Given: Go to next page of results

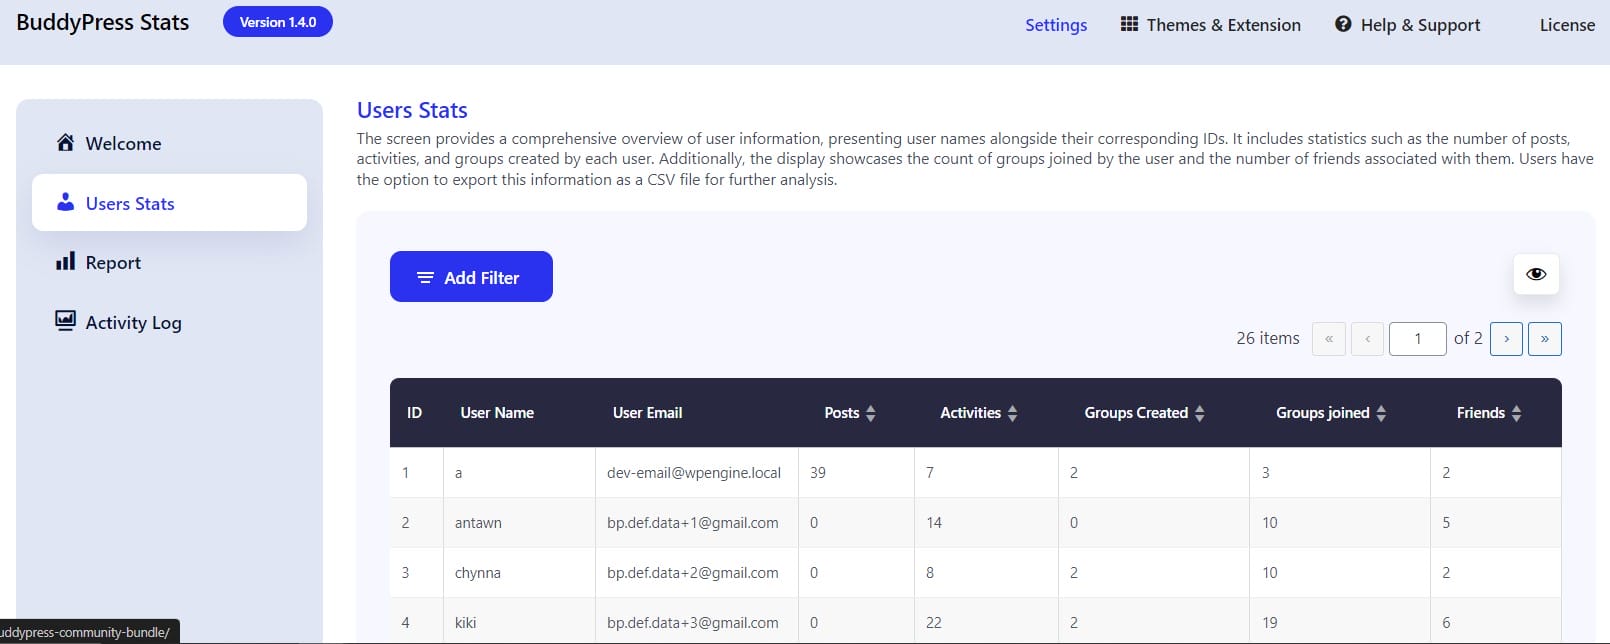Looking at the screenshot, I should (1506, 339).
